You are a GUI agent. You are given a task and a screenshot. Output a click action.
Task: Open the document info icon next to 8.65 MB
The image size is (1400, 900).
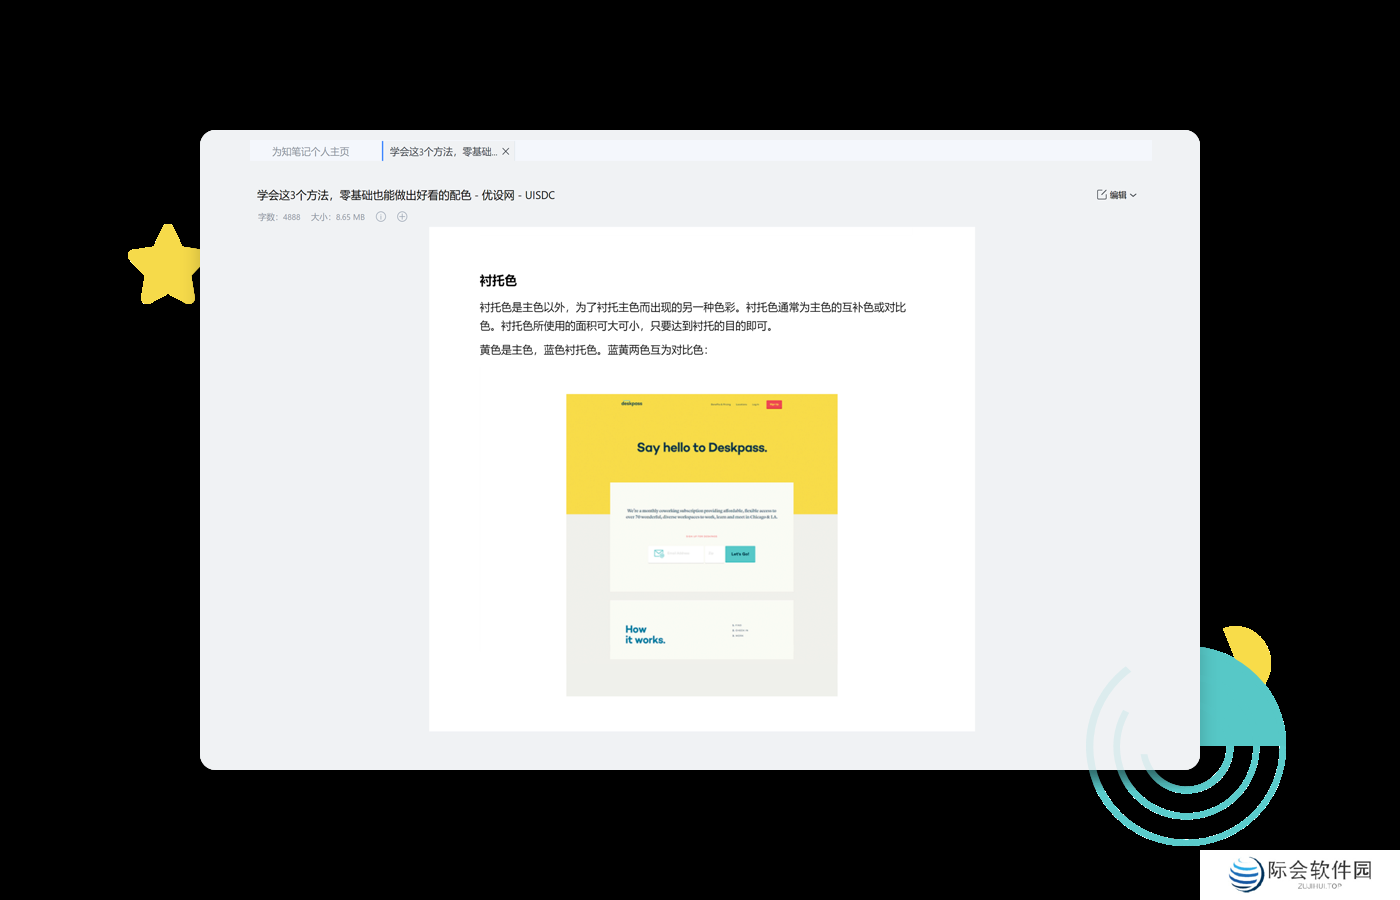pyautogui.click(x=381, y=216)
